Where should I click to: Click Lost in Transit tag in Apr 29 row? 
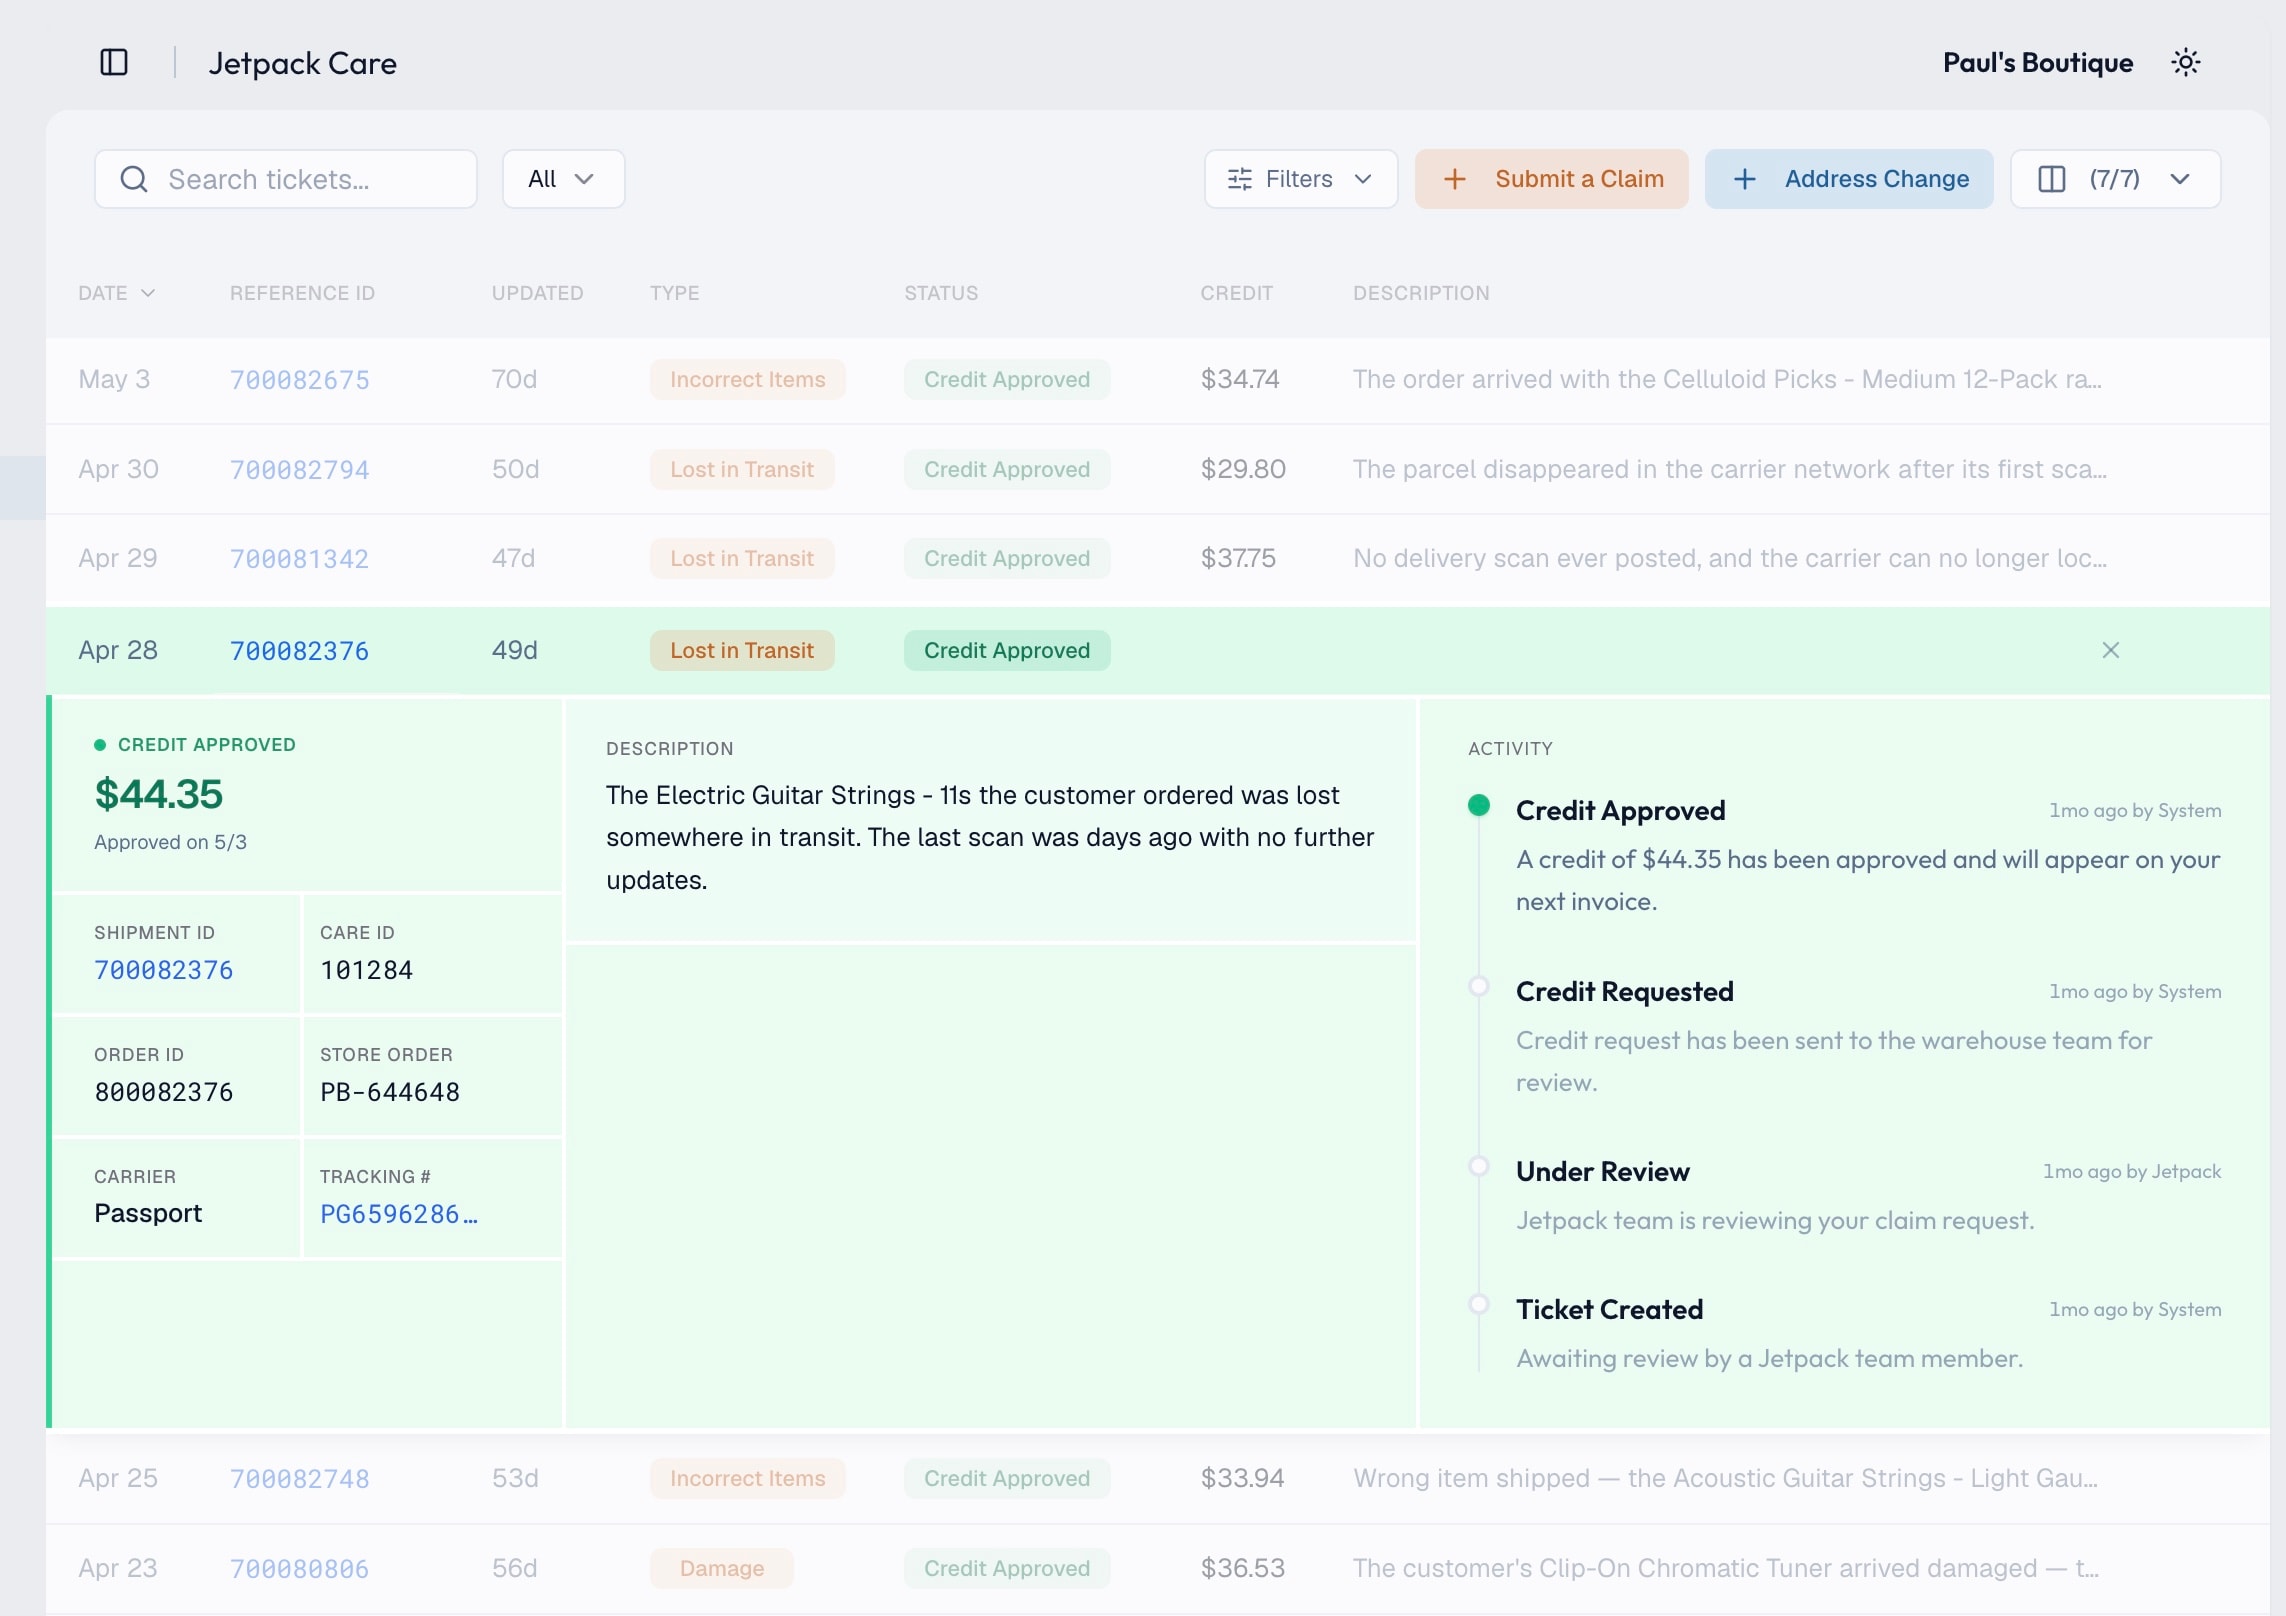click(741, 559)
